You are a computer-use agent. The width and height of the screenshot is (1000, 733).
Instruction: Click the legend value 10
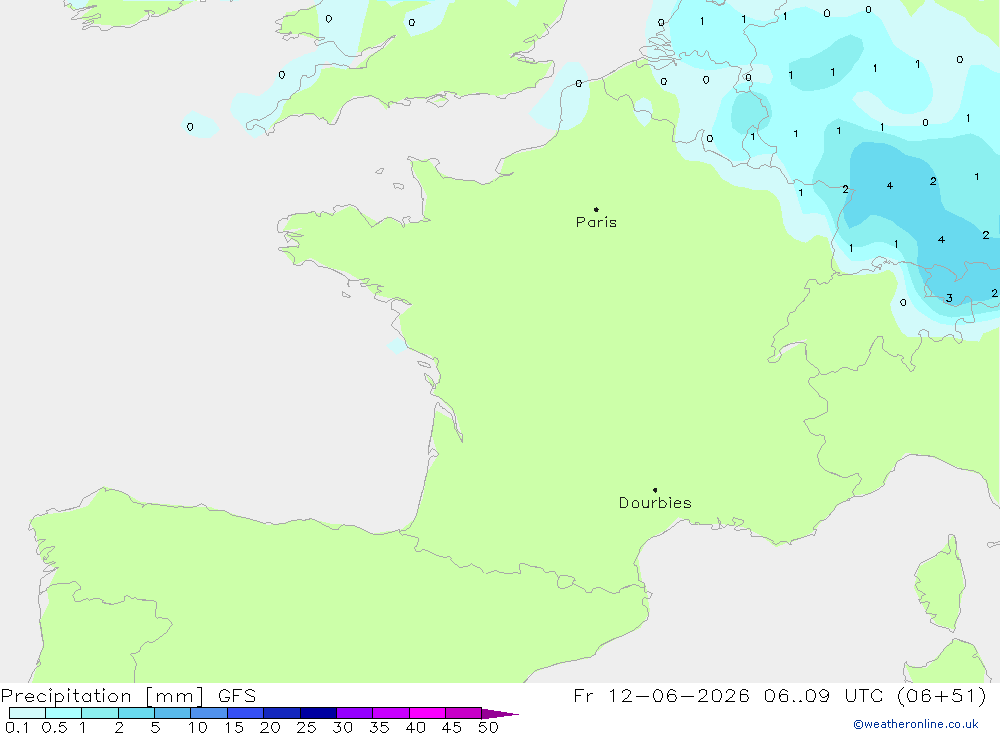(198, 727)
